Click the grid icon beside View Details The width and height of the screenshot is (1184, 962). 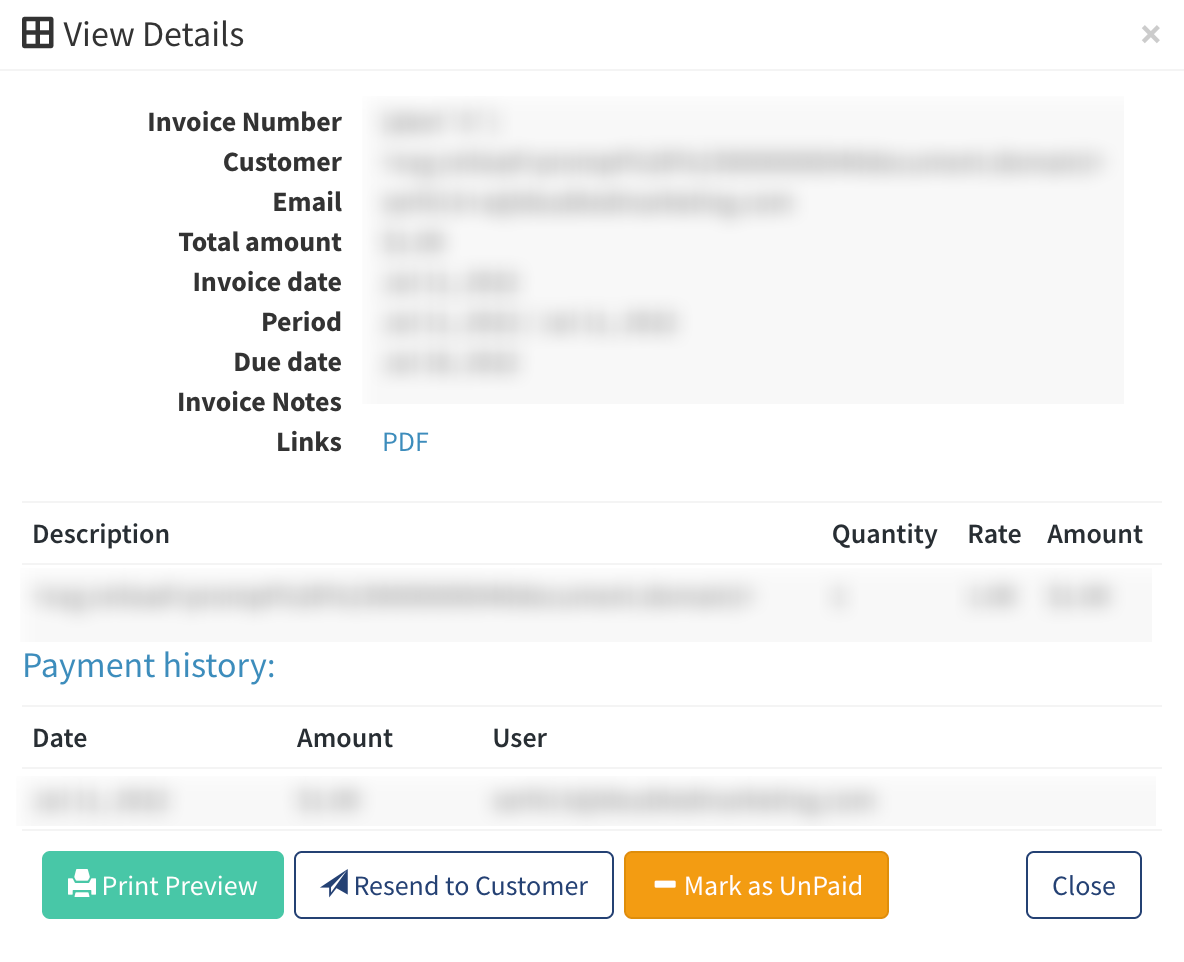tap(37, 34)
